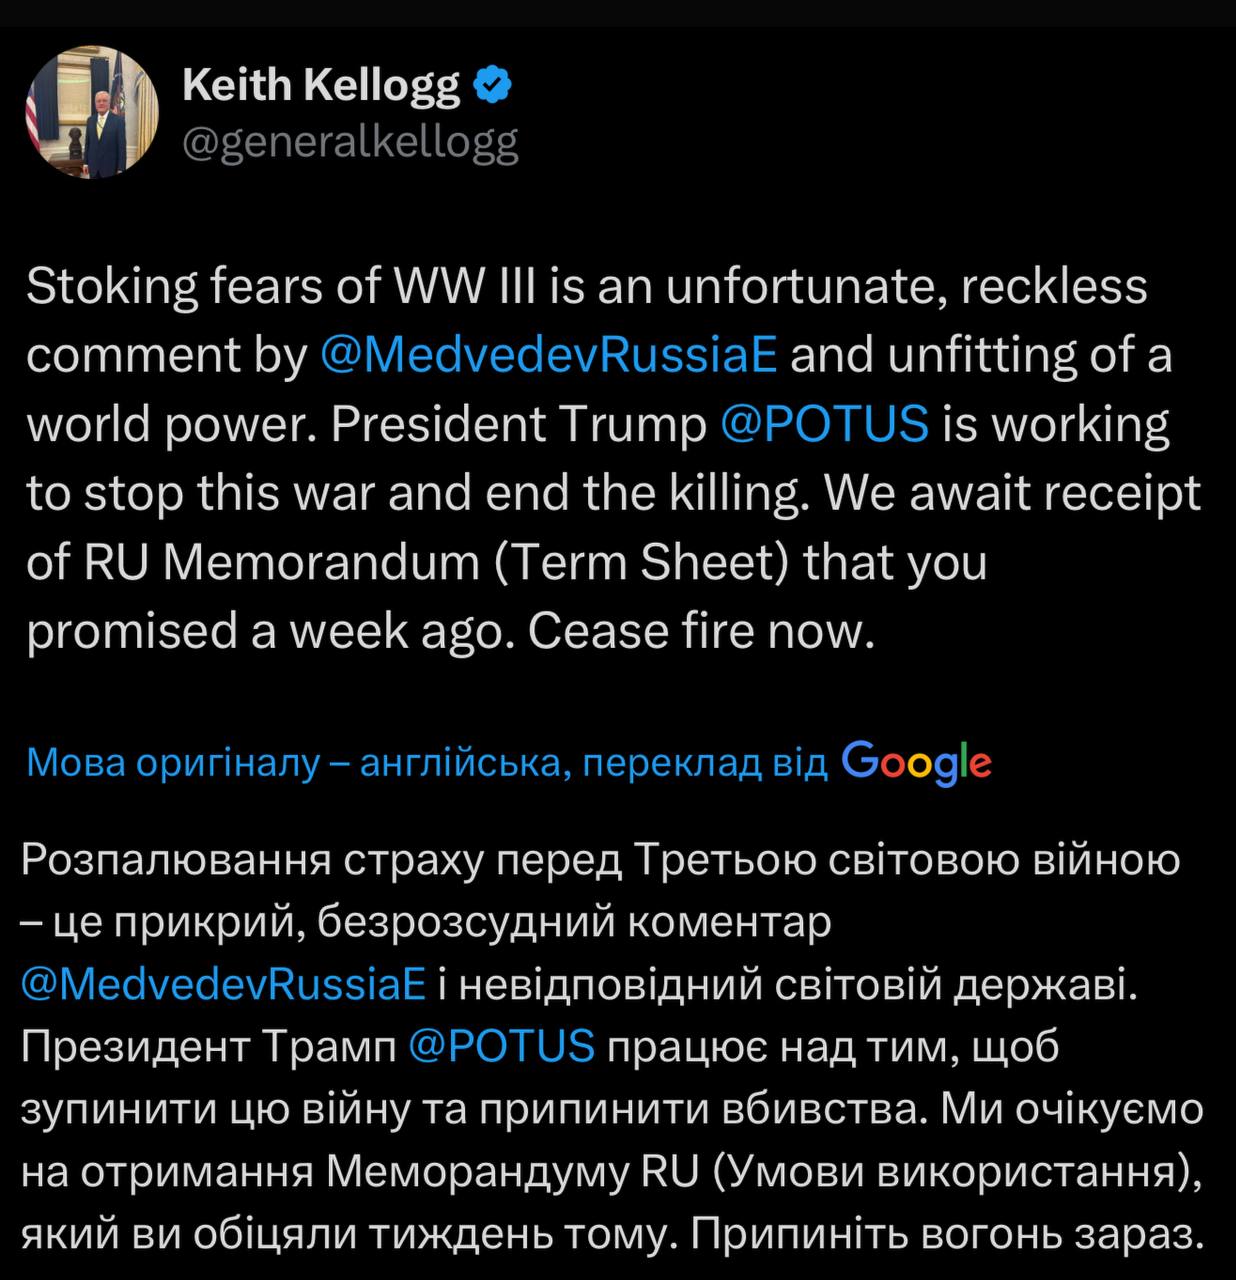1236x1280 pixels.
Task: Open @MedvedevRussiaE mention in the English tweet
Action: pos(549,356)
